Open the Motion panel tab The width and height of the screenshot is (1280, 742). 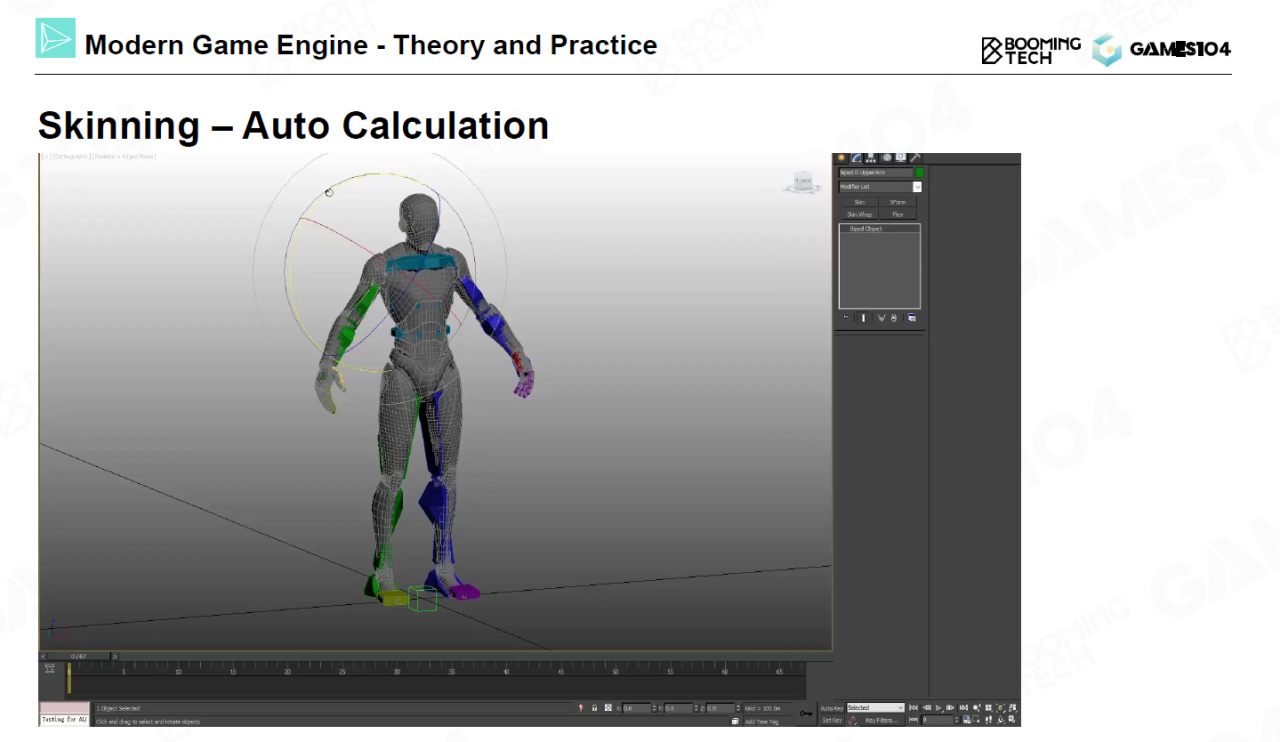point(886,158)
